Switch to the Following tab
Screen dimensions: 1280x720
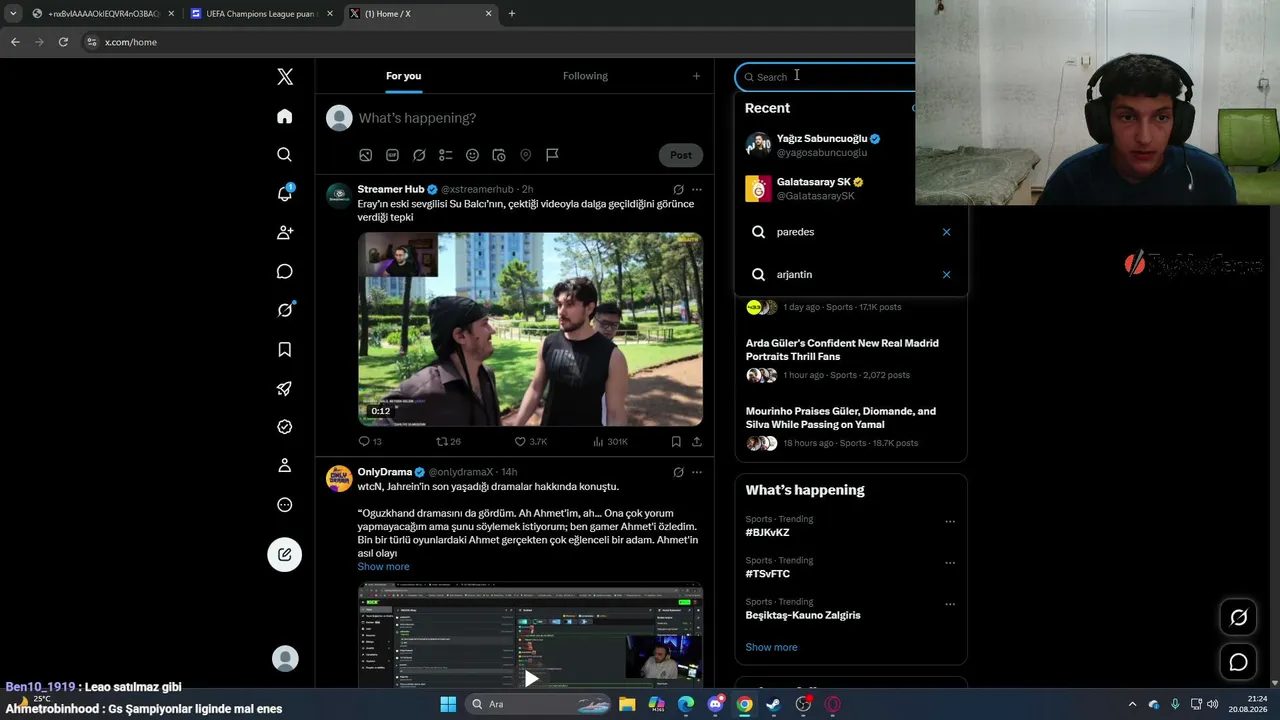pyautogui.click(x=585, y=76)
